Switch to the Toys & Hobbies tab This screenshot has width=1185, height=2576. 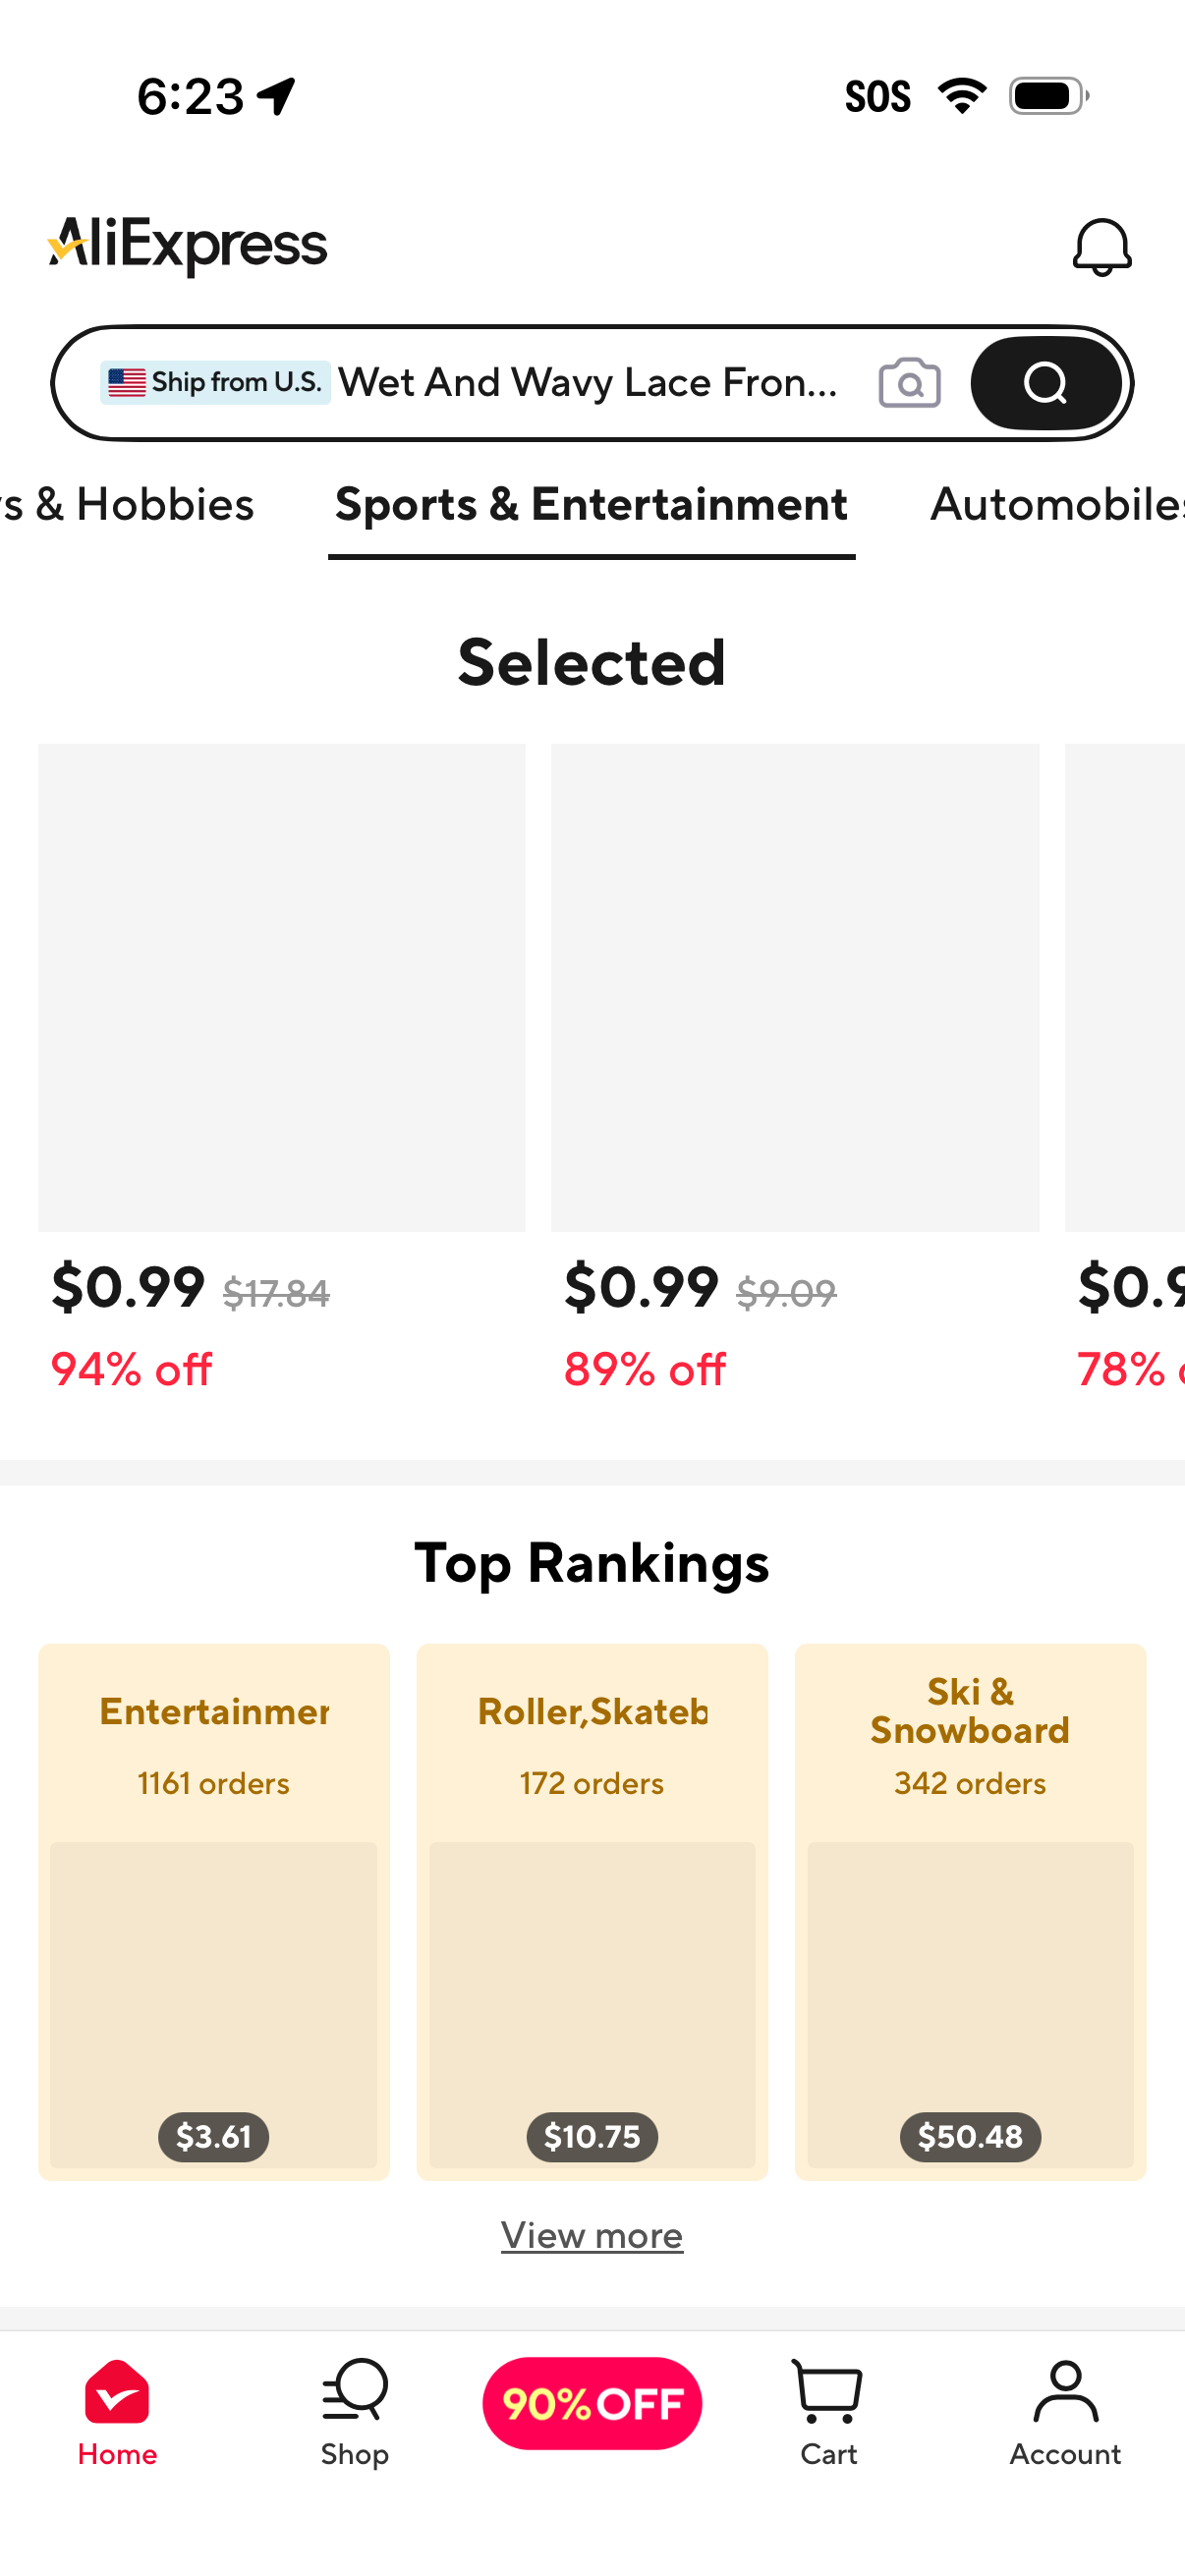pyautogui.click(x=127, y=505)
